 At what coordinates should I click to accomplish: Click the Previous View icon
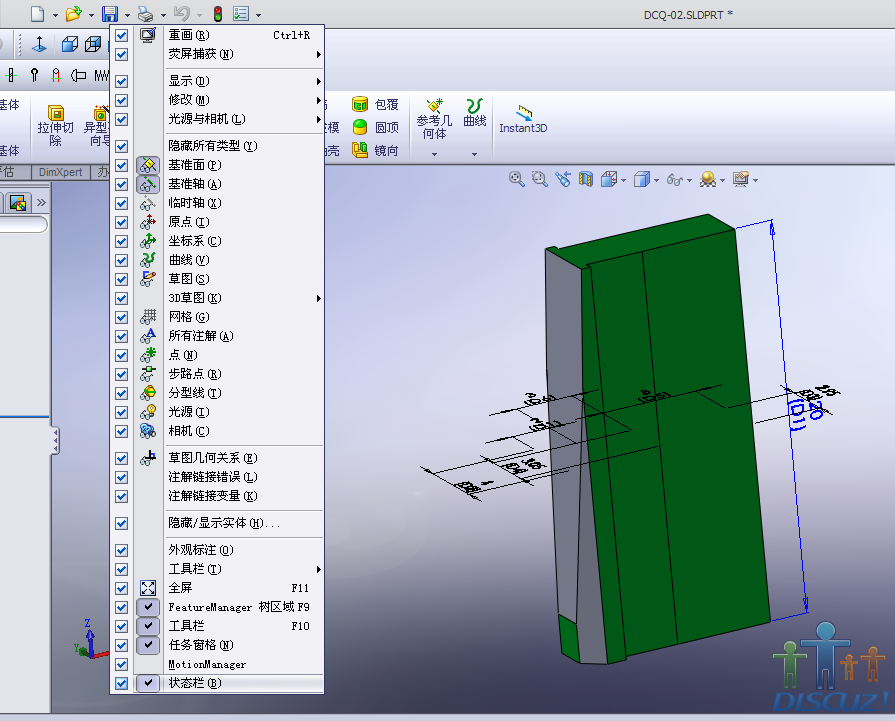(x=563, y=179)
